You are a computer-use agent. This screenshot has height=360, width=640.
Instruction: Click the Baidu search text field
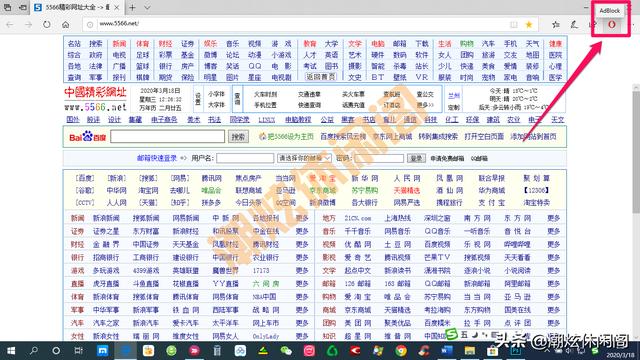167,136
